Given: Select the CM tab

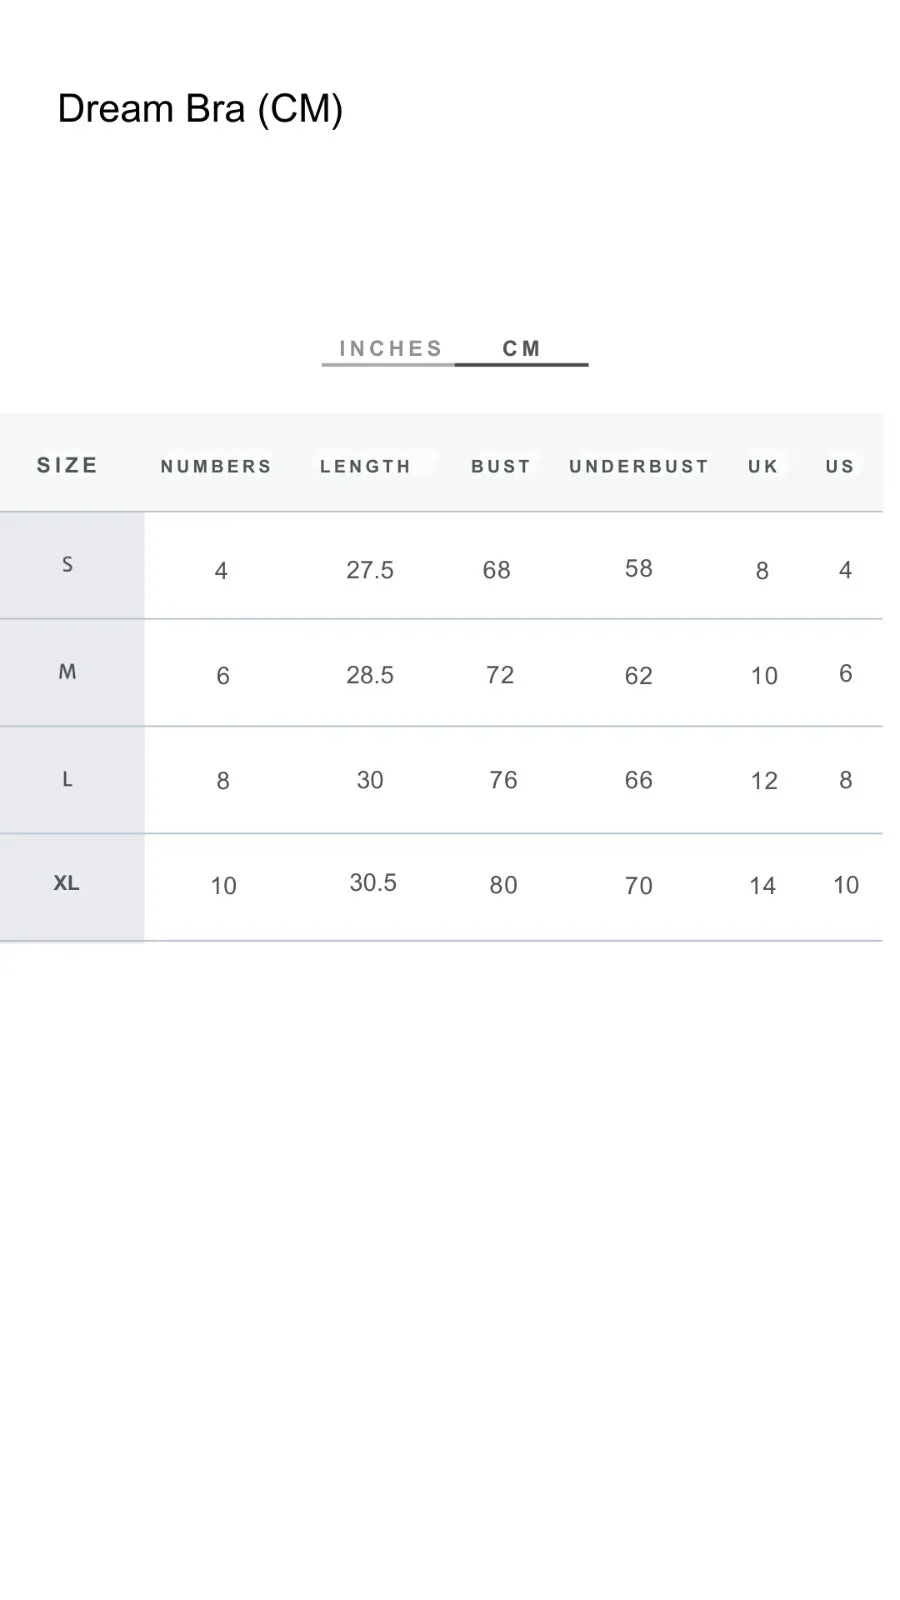Looking at the screenshot, I should (522, 349).
